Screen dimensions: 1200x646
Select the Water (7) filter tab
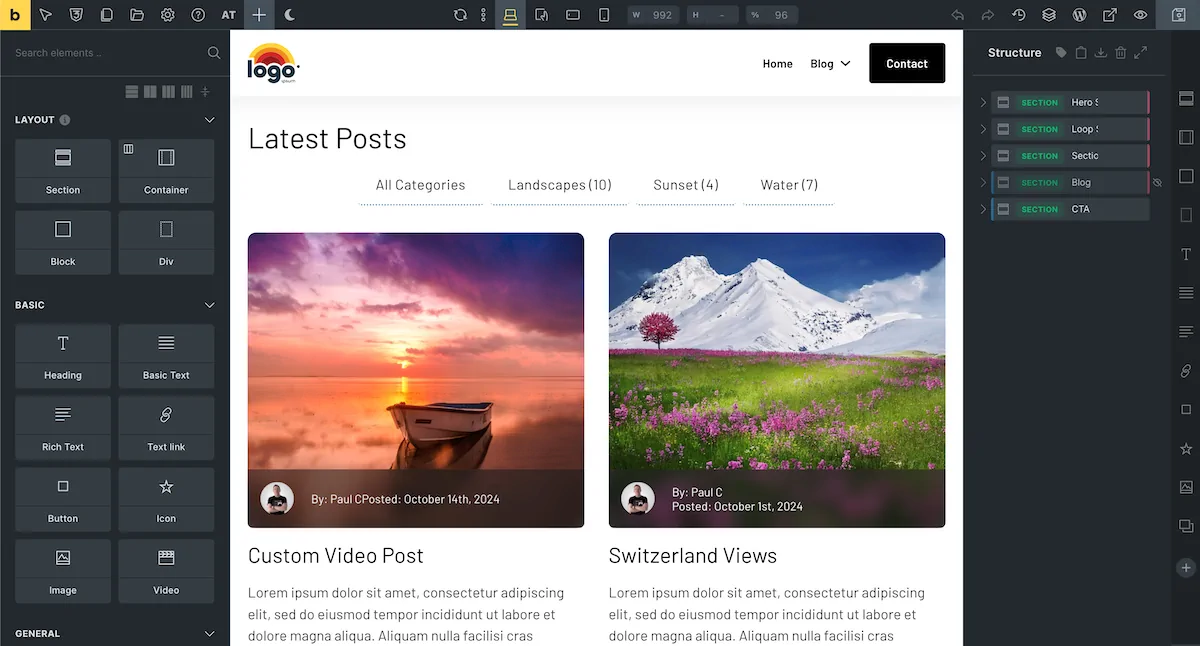point(789,185)
